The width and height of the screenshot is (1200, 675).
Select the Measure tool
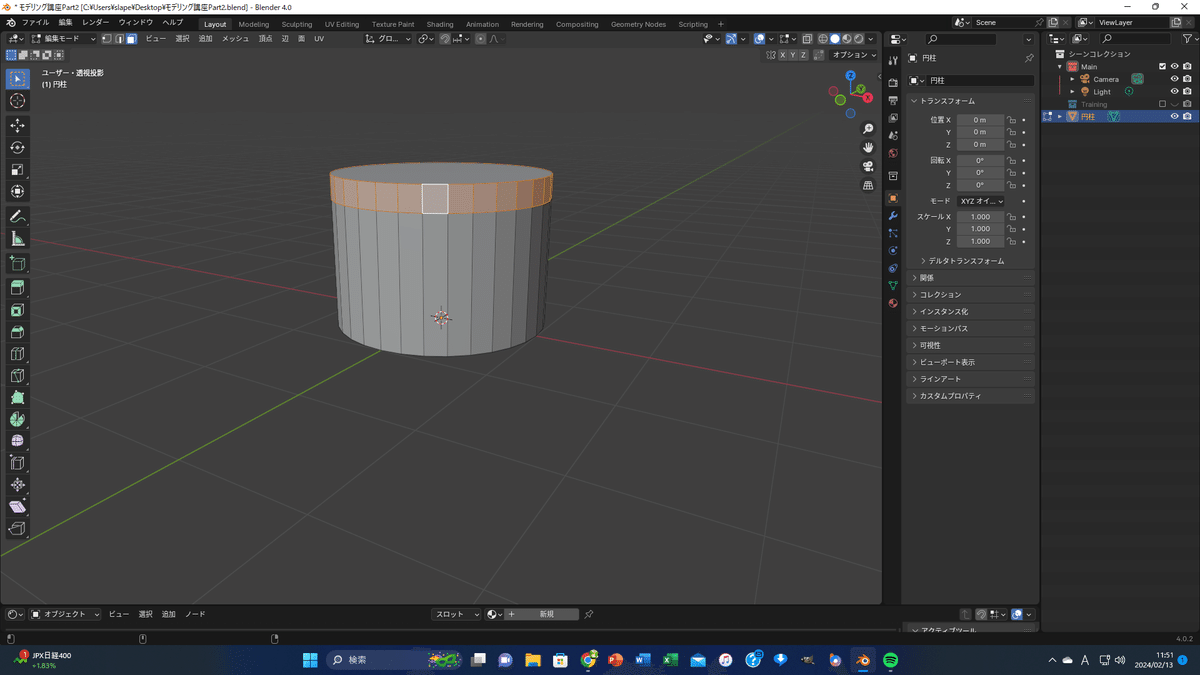[17, 238]
